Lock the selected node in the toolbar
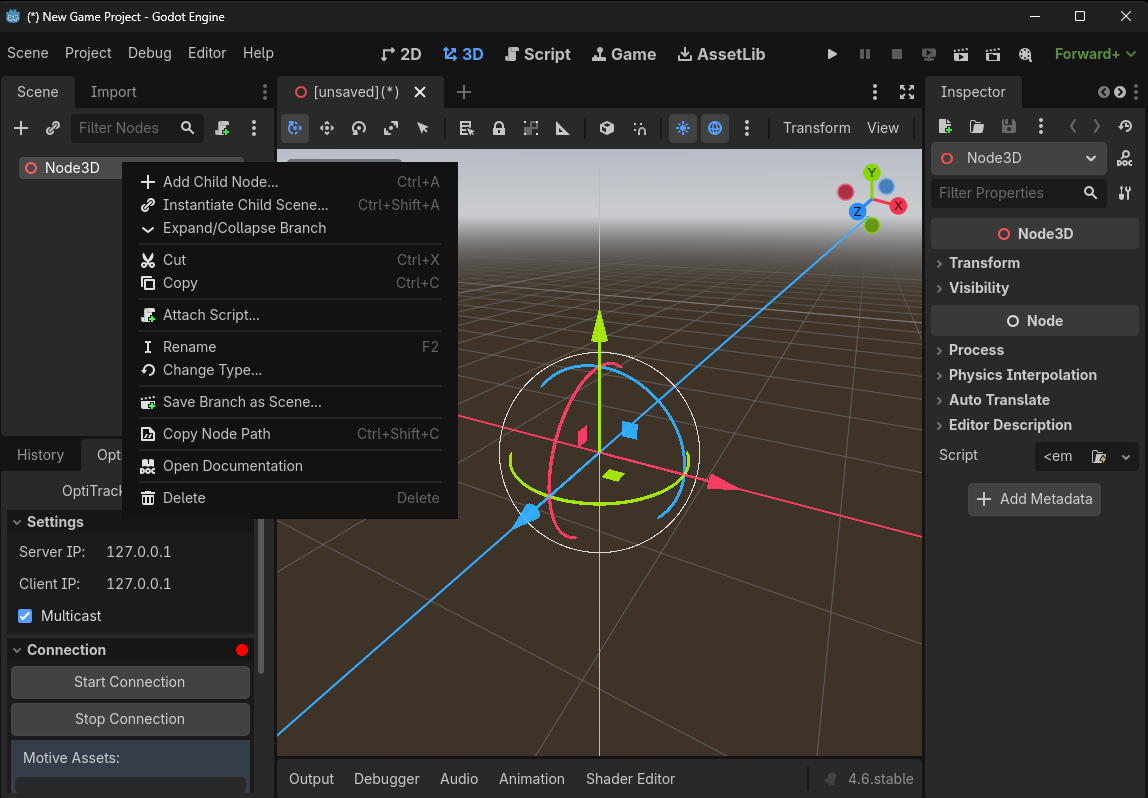Screen dimensions: 1148x798 pos(499,128)
